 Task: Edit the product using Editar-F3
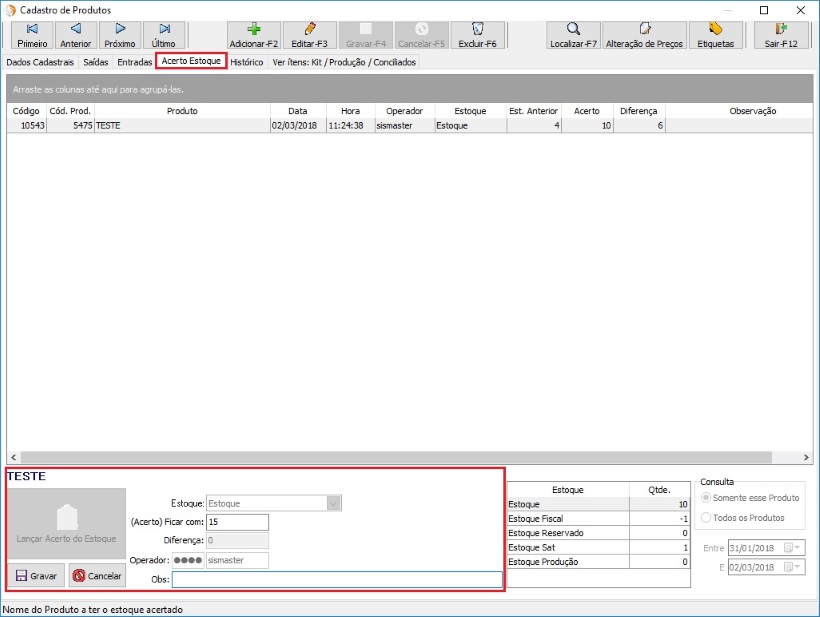tap(309, 35)
